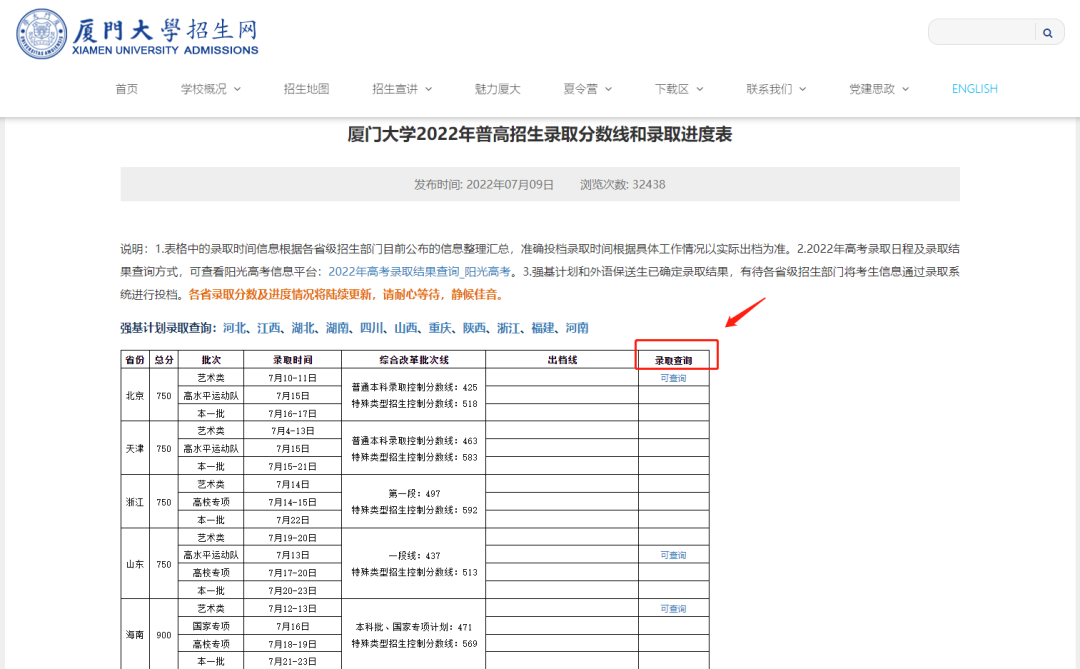Open the 魅力厦大 menu item
The height and width of the screenshot is (669, 1080).
497,89
